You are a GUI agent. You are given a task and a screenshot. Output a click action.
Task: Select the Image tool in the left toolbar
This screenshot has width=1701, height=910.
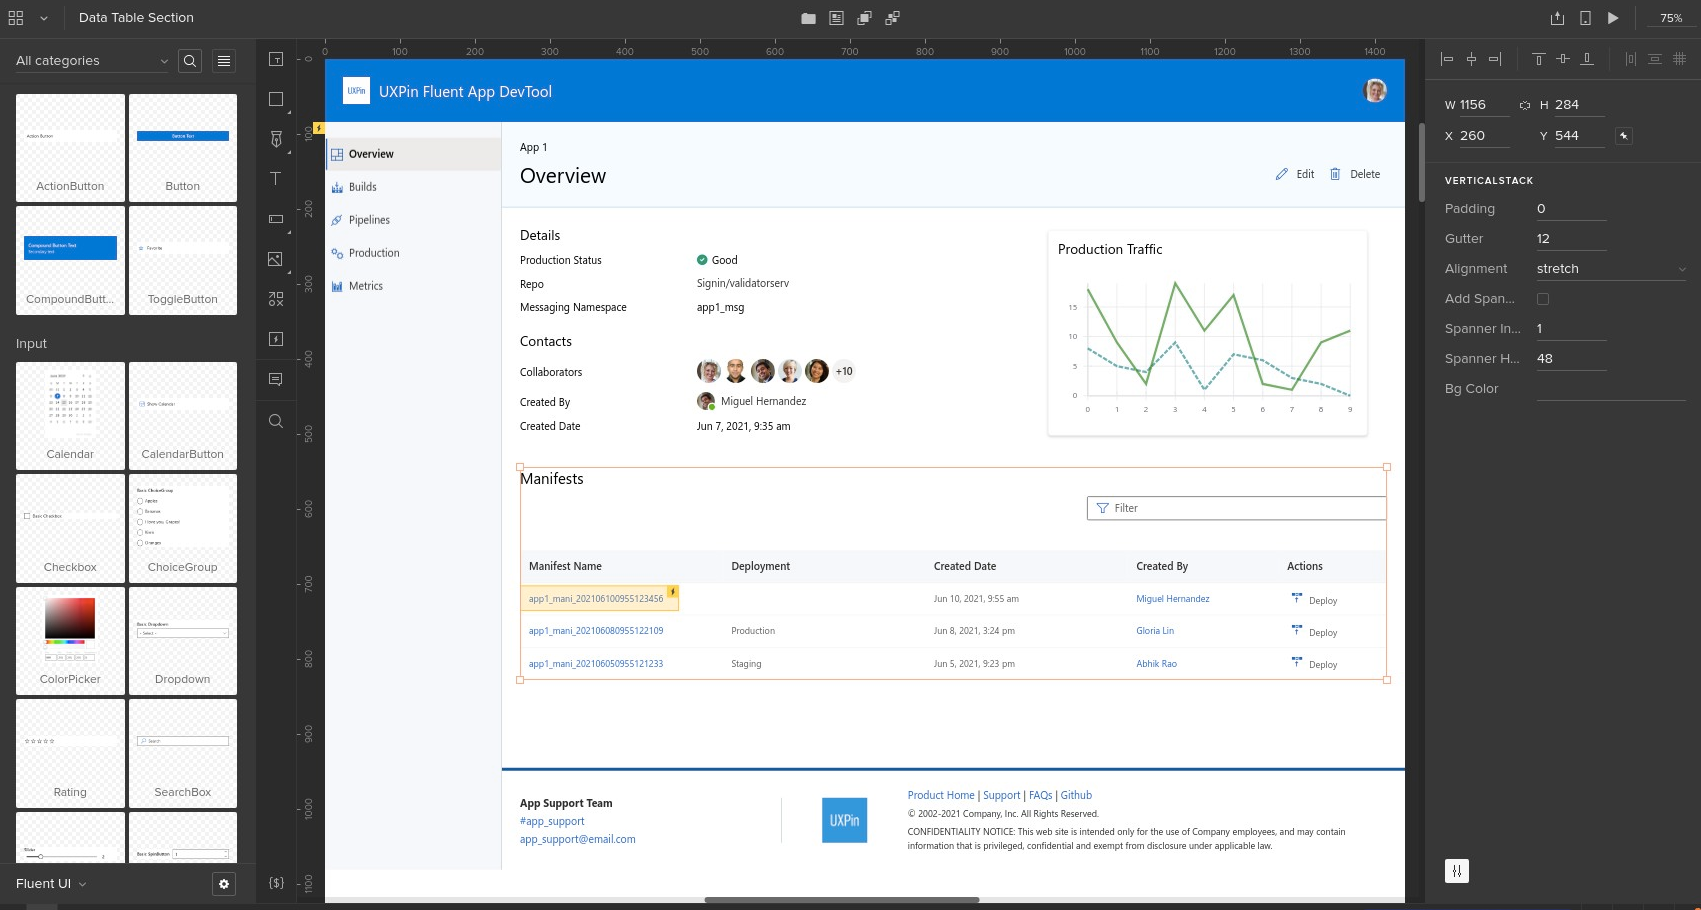tap(275, 258)
